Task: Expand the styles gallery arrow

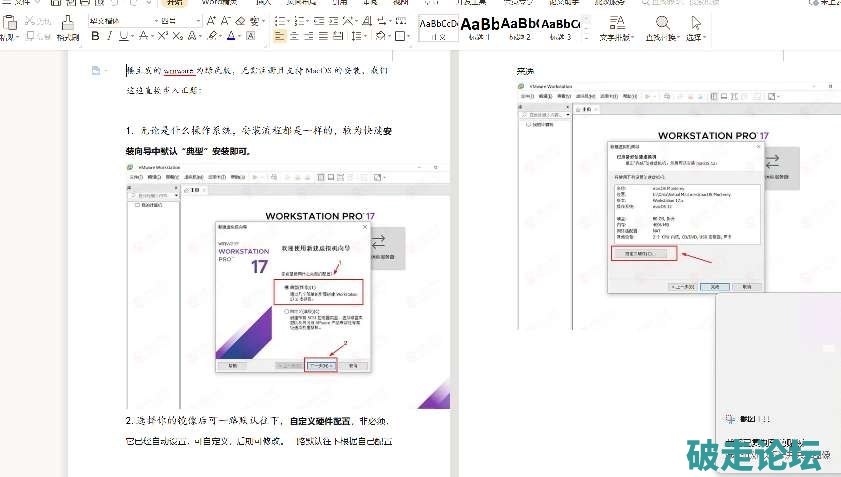Action: tap(585, 36)
